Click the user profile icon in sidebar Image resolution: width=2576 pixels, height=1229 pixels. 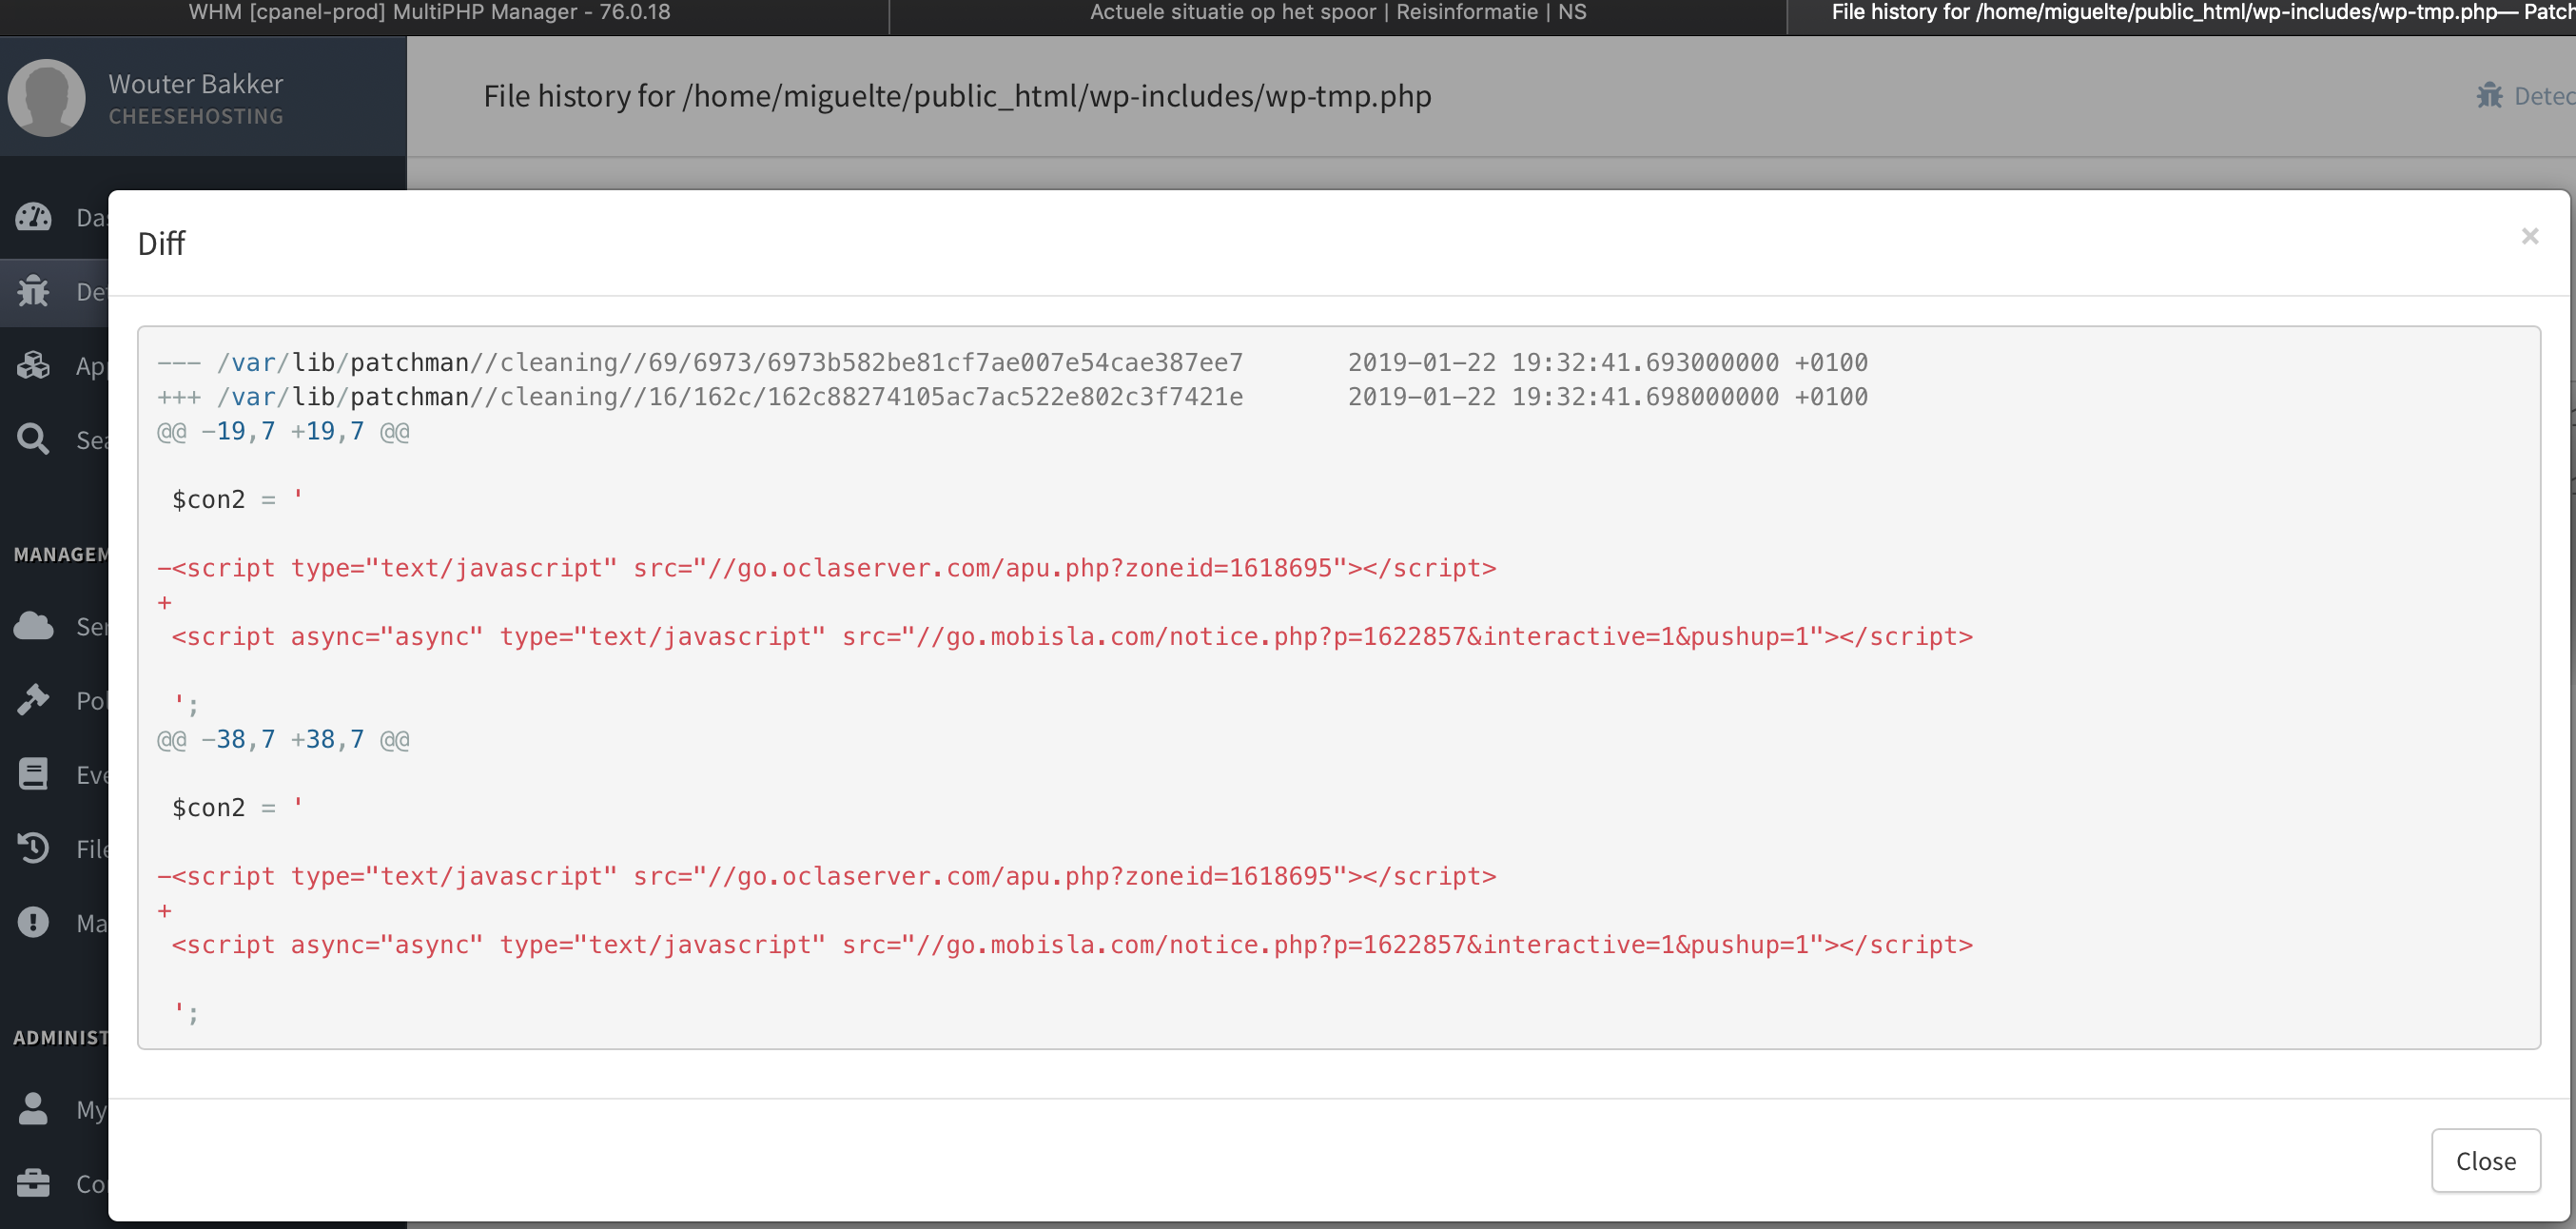33,1109
